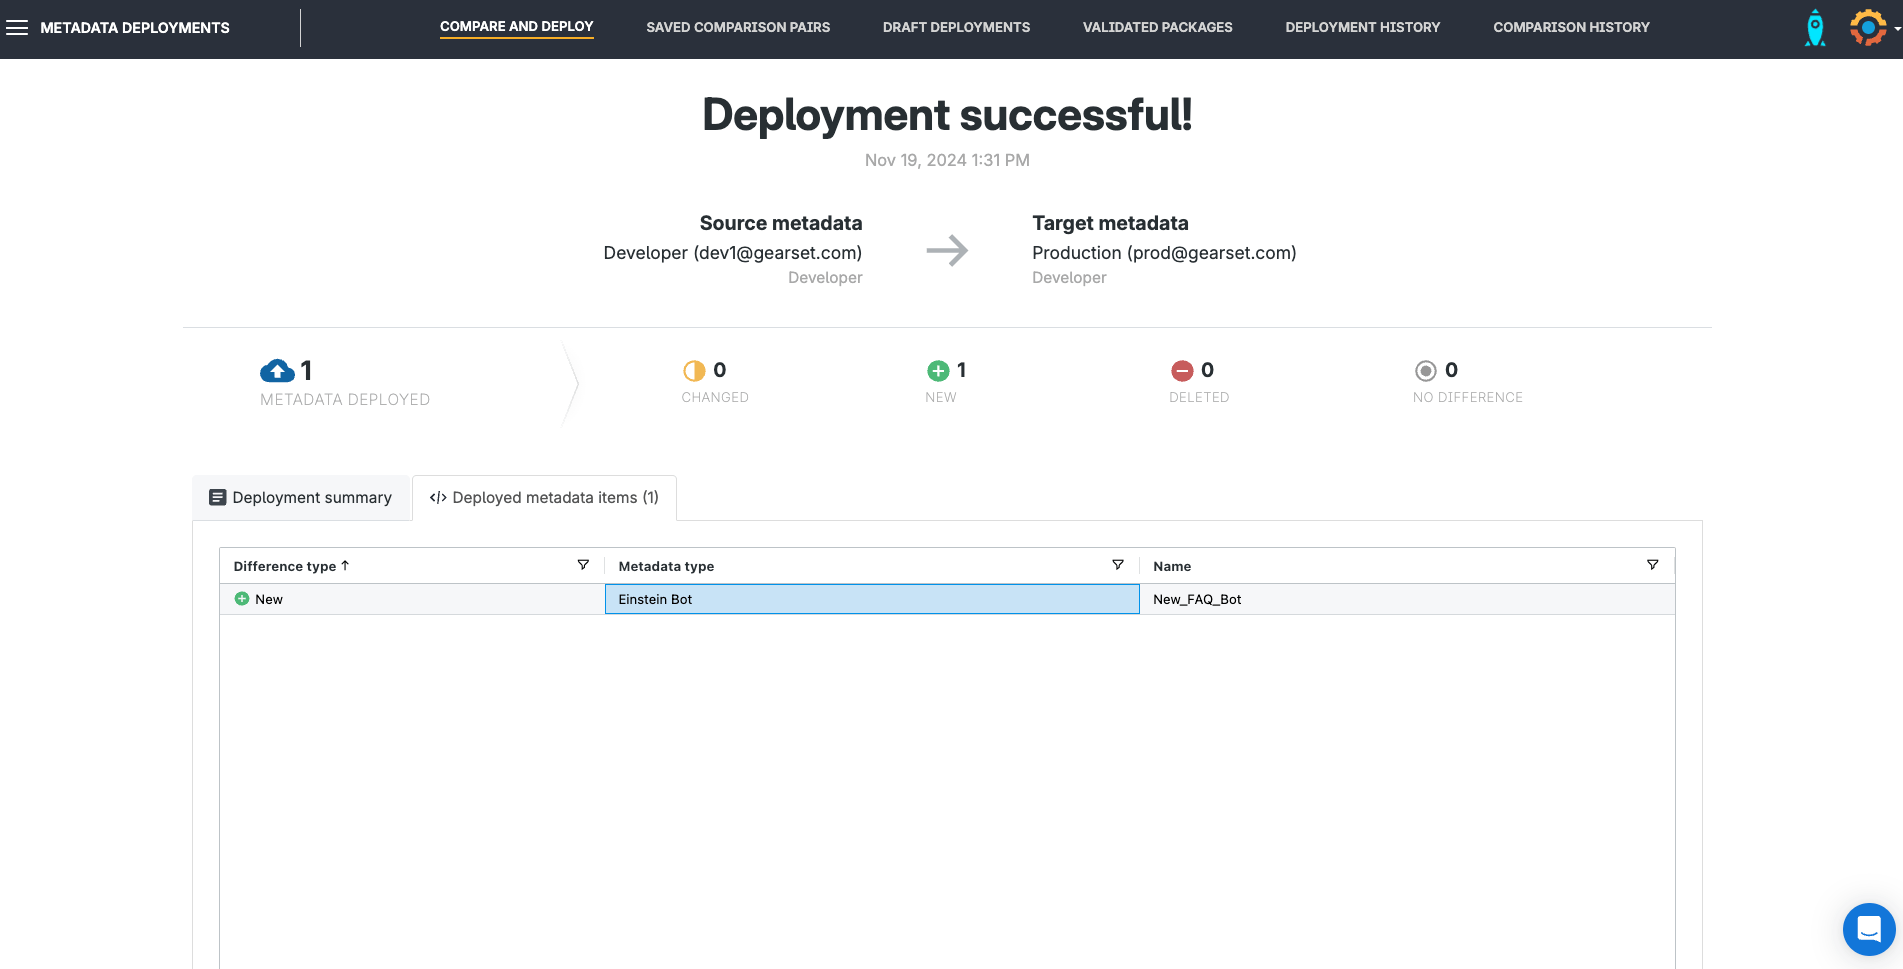
Task: Click the orange Changed status icon
Action: coord(694,371)
